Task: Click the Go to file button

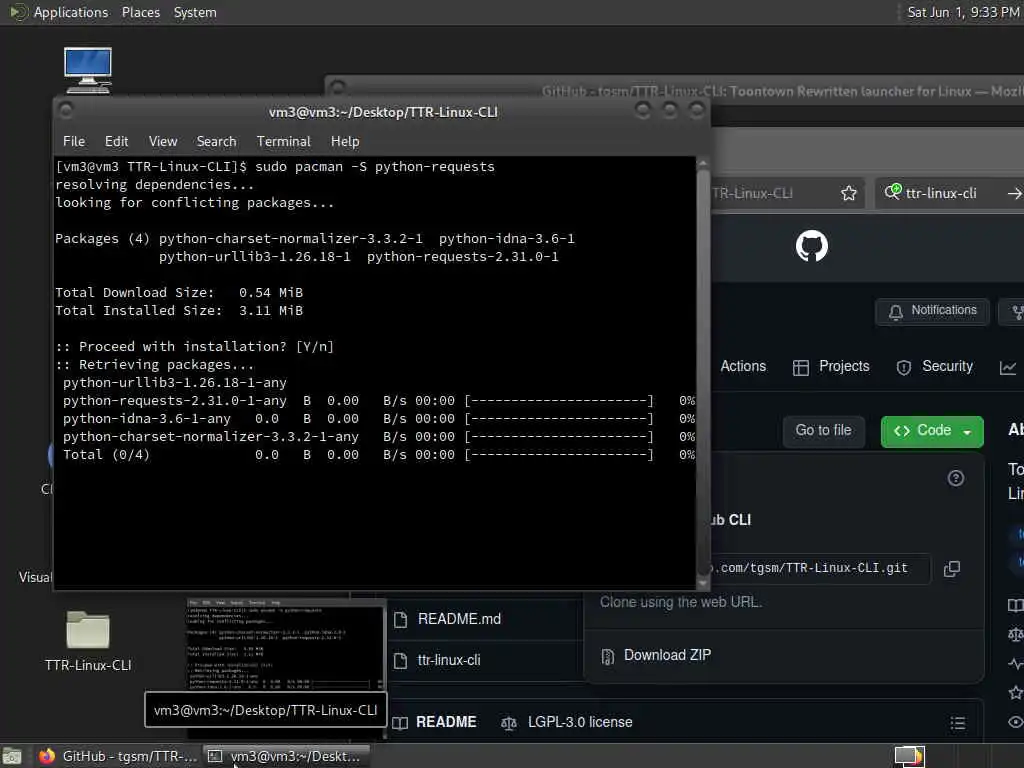Action: 824,431
